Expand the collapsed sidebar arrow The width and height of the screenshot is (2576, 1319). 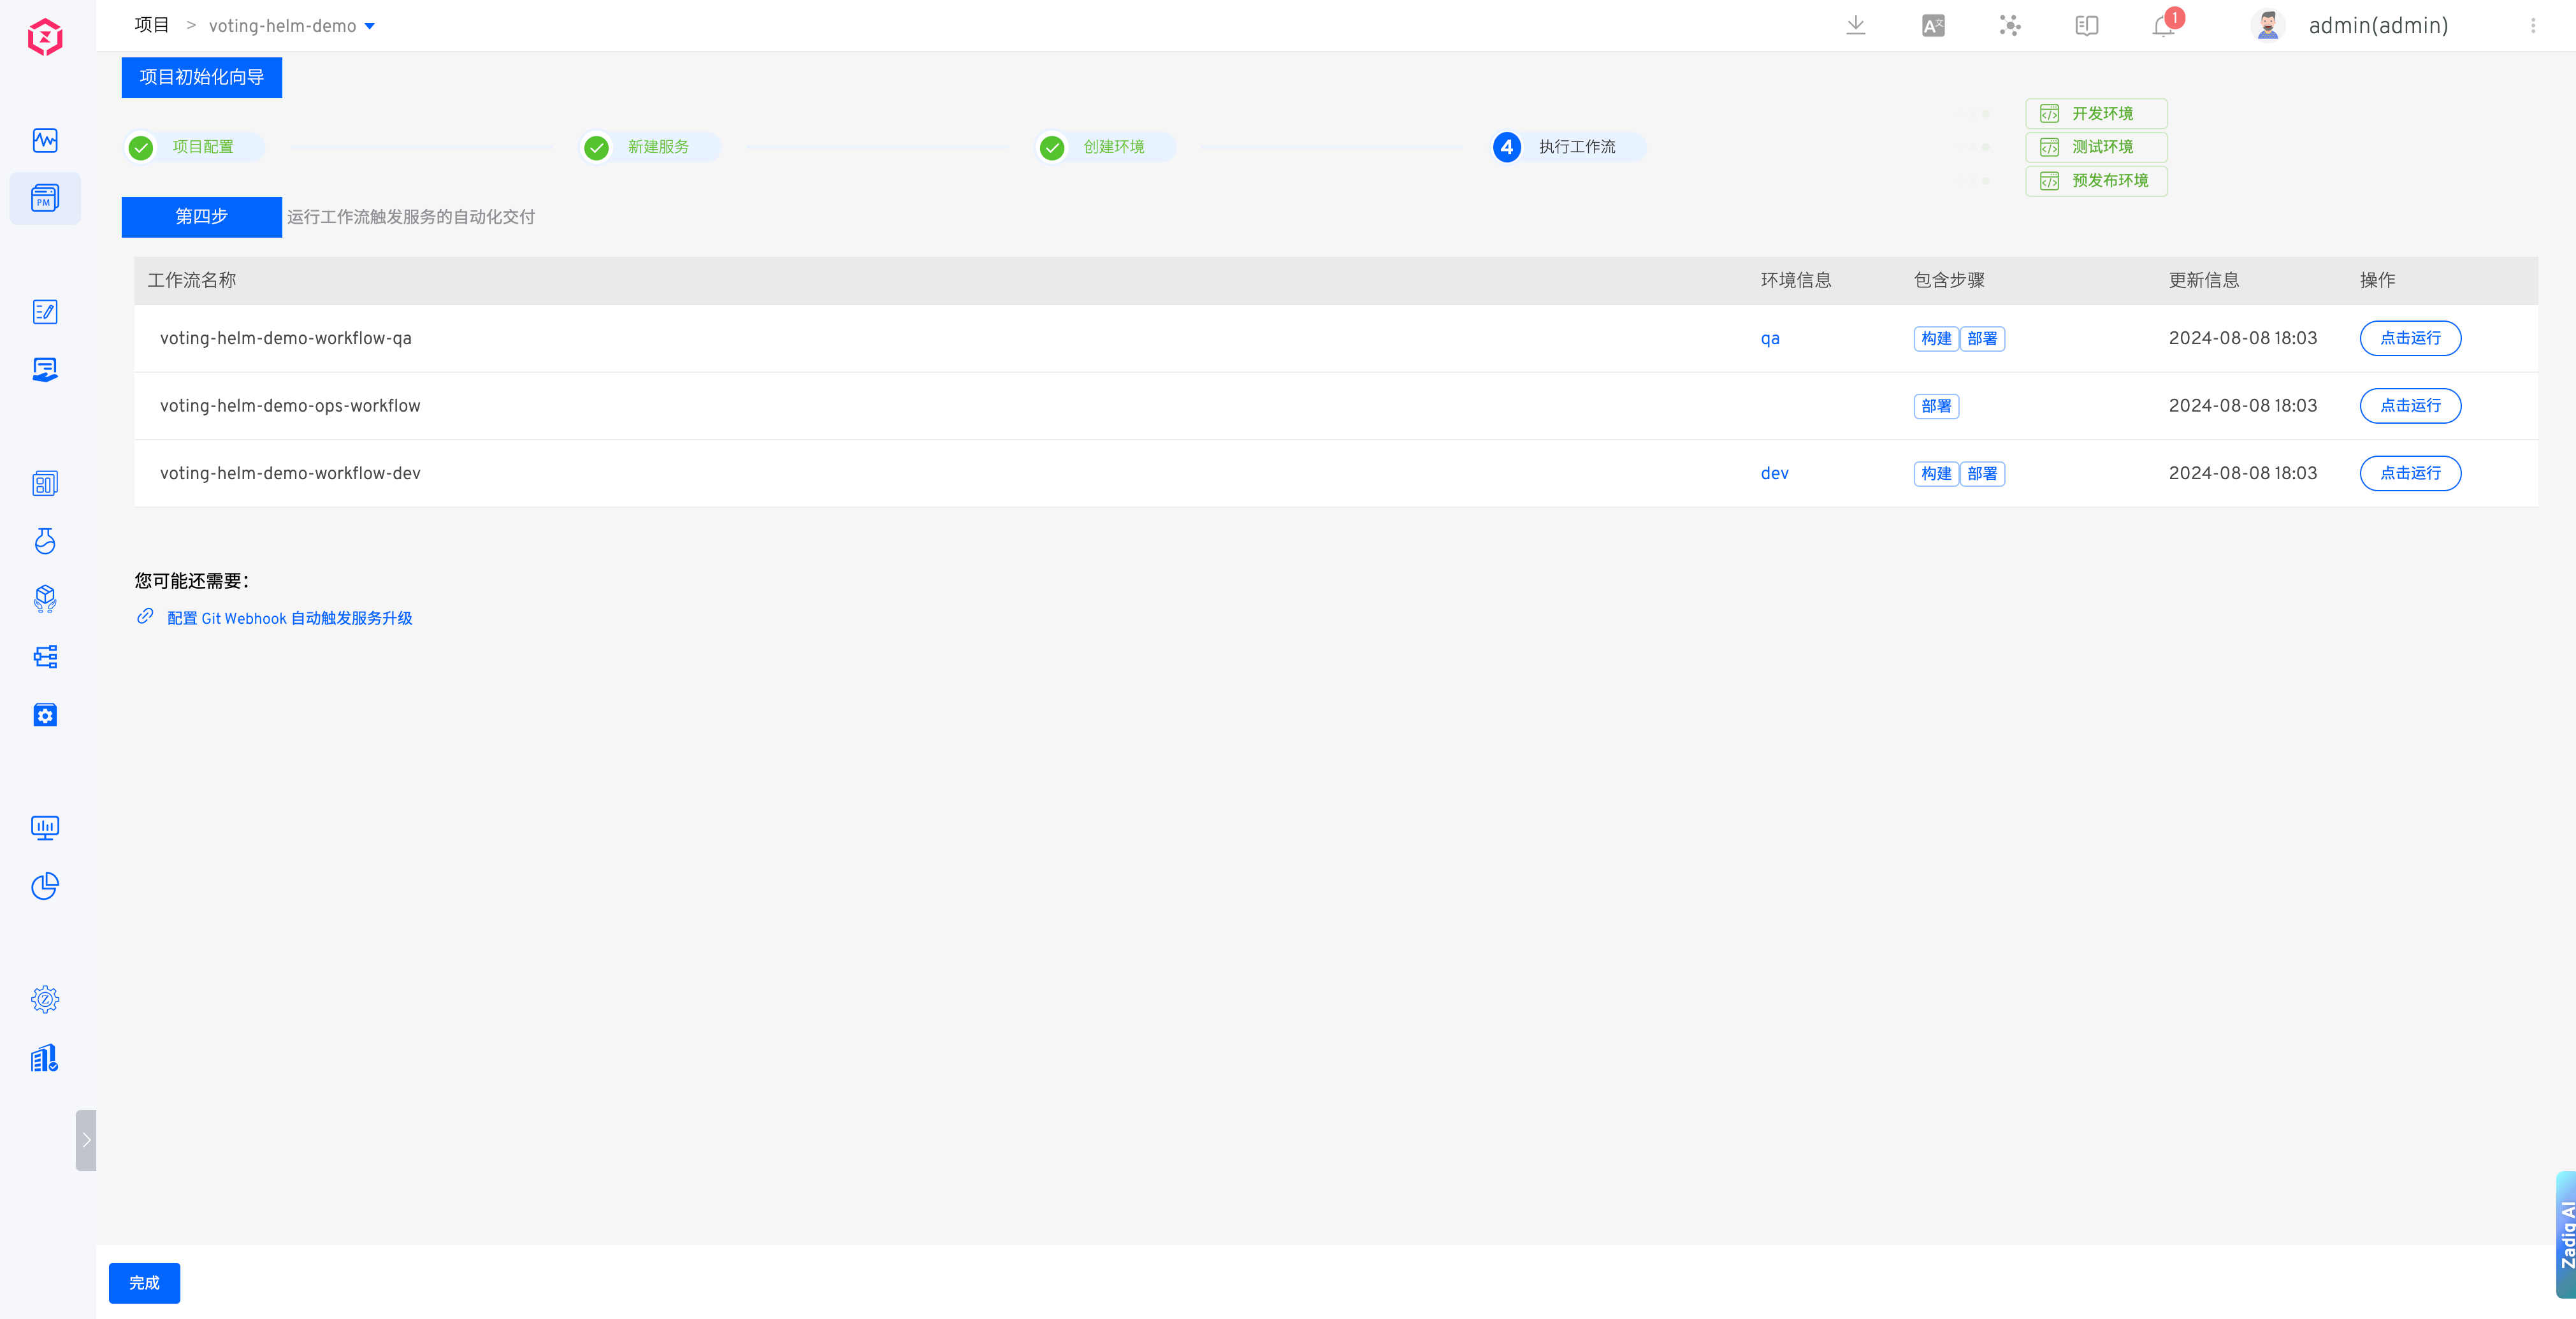coord(86,1140)
